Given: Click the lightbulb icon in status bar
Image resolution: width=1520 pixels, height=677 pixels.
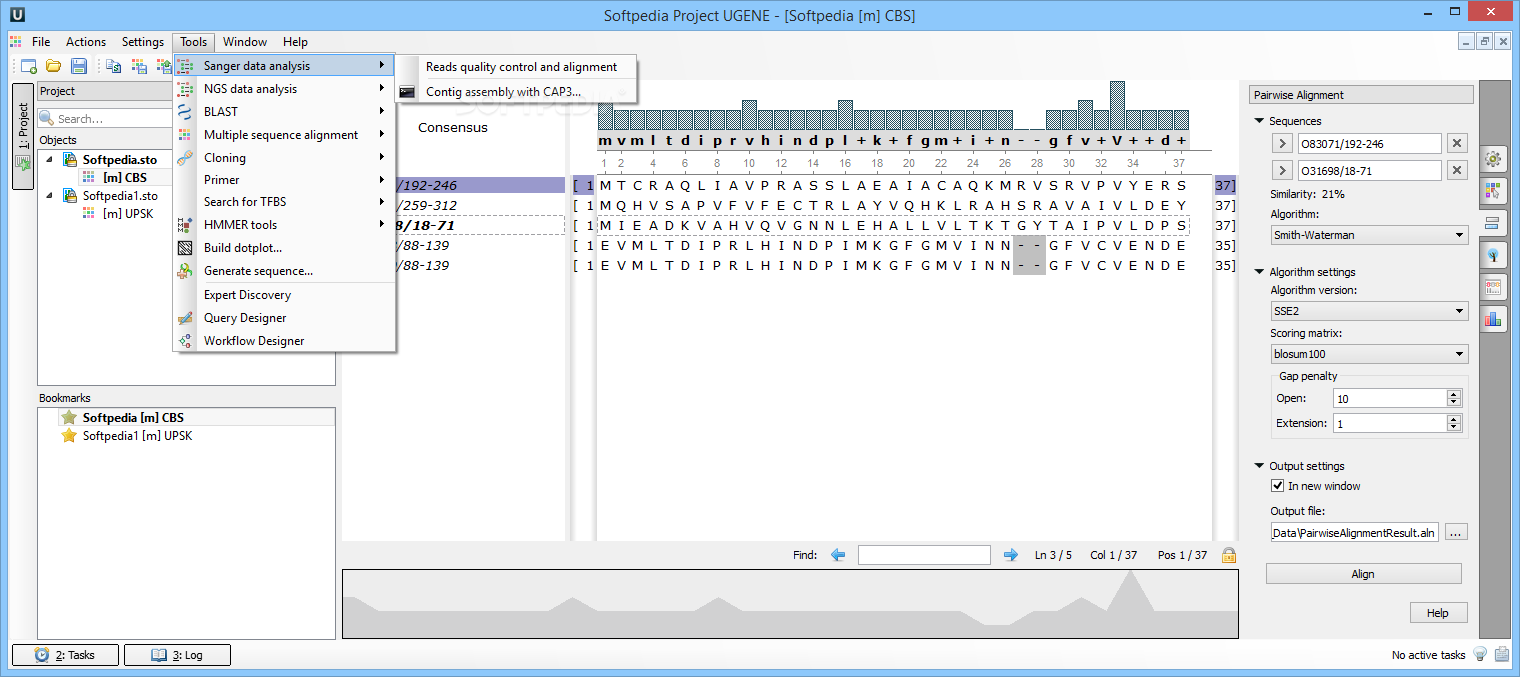Looking at the screenshot, I should click(1480, 654).
